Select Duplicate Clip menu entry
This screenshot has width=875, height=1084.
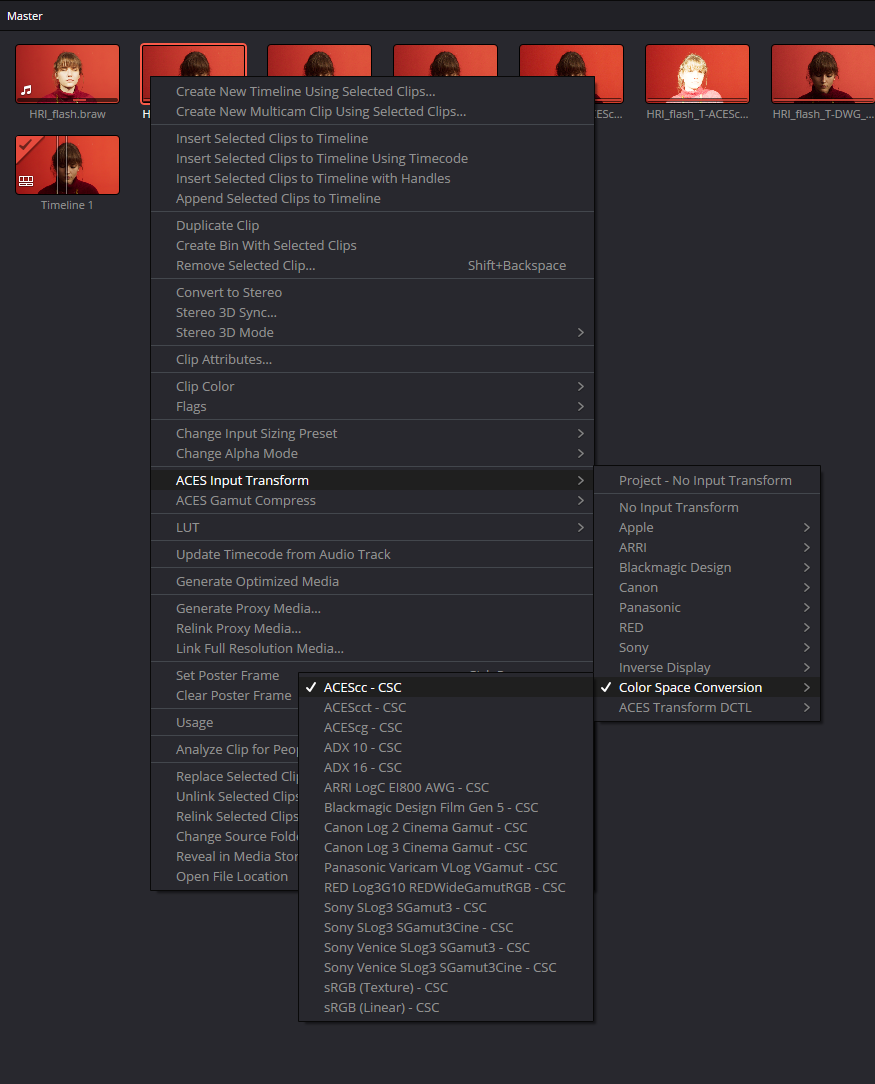point(217,225)
